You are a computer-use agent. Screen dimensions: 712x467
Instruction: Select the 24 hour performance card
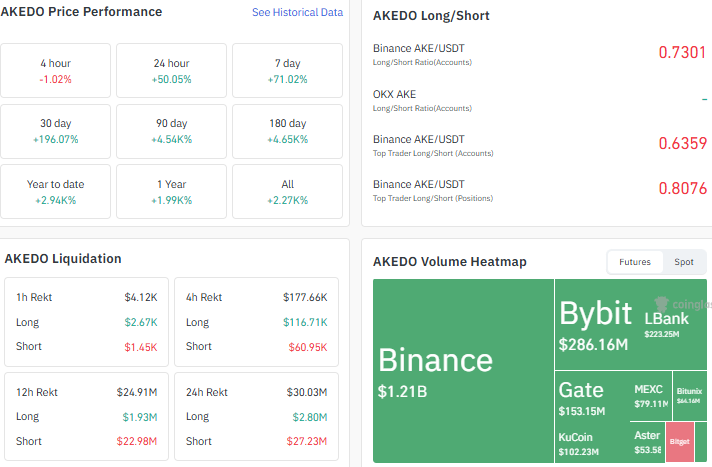[171, 70]
